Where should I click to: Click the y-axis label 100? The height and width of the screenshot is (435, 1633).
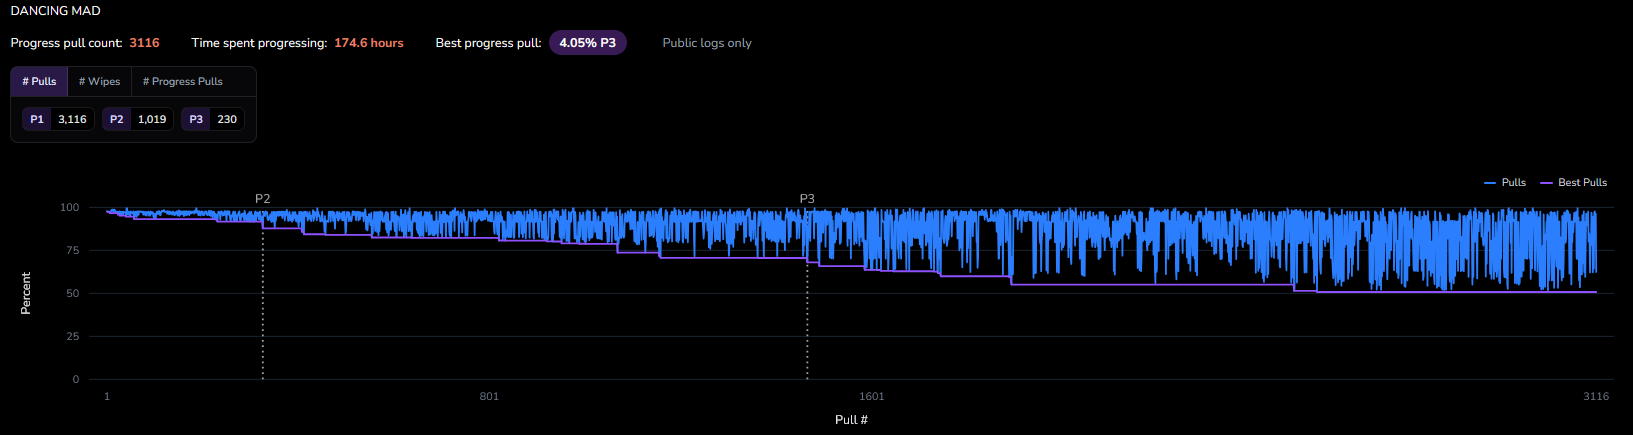pyautogui.click(x=70, y=208)
